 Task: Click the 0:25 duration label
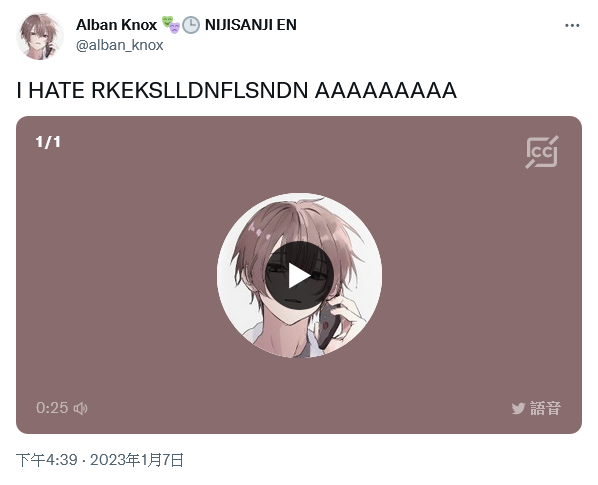pyautogui.click(x=52, y=408)
